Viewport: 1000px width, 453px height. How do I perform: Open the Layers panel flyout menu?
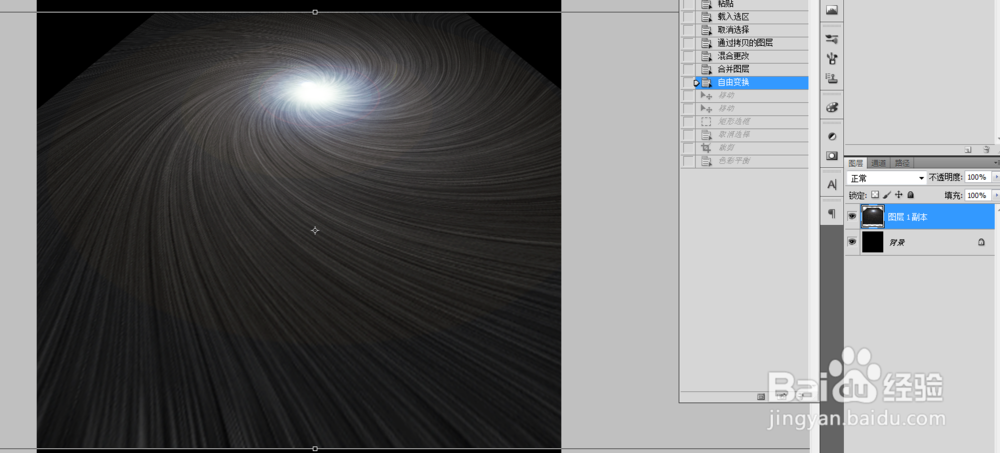click(x=997, y=163)
